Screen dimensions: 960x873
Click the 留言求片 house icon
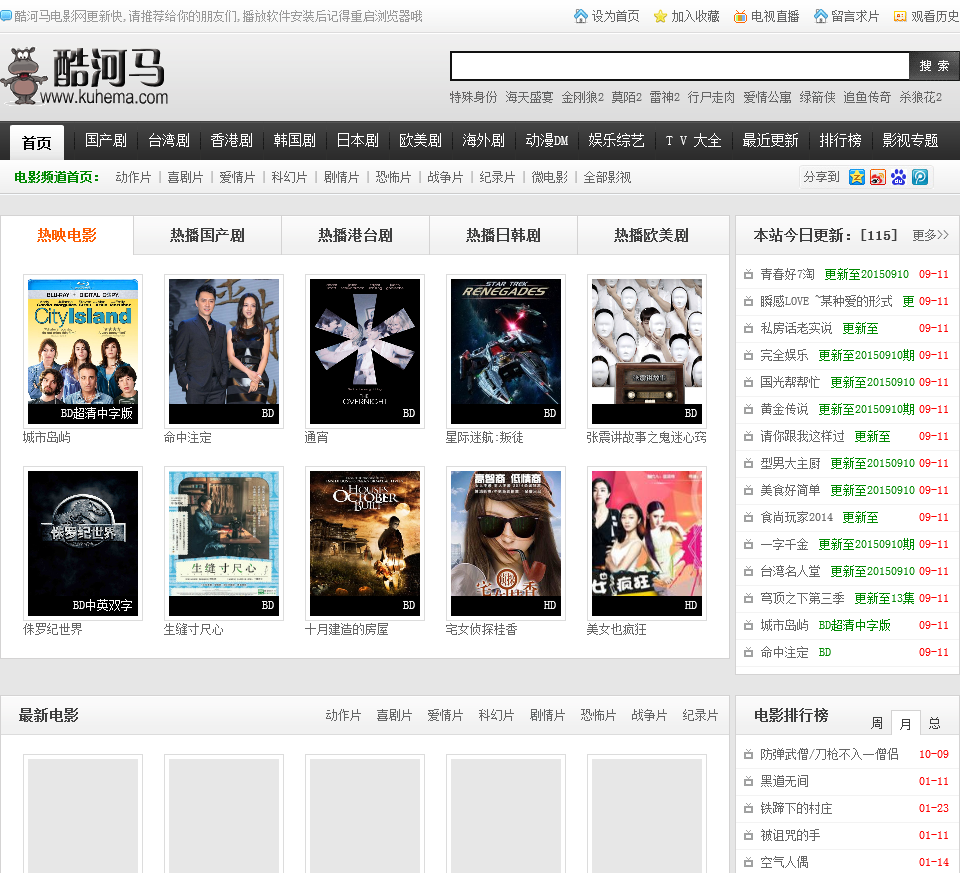click(820, 16)
